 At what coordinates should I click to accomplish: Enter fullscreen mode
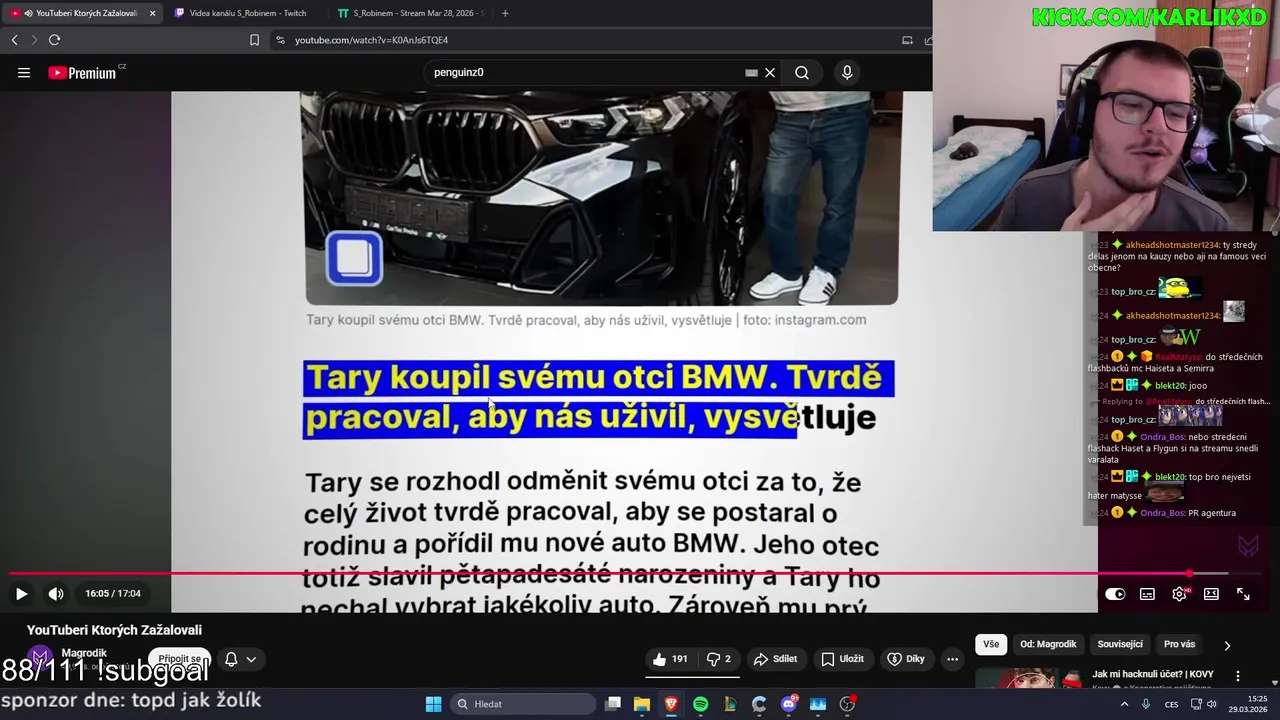(1243, 594)
